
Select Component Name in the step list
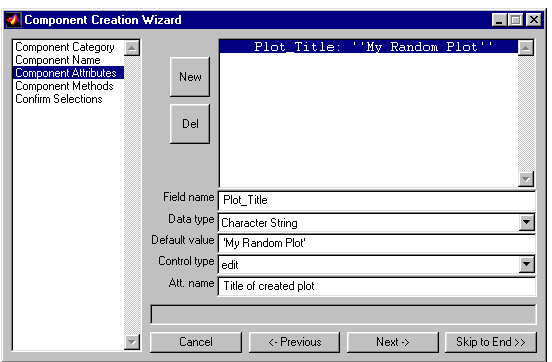point(69,60)
